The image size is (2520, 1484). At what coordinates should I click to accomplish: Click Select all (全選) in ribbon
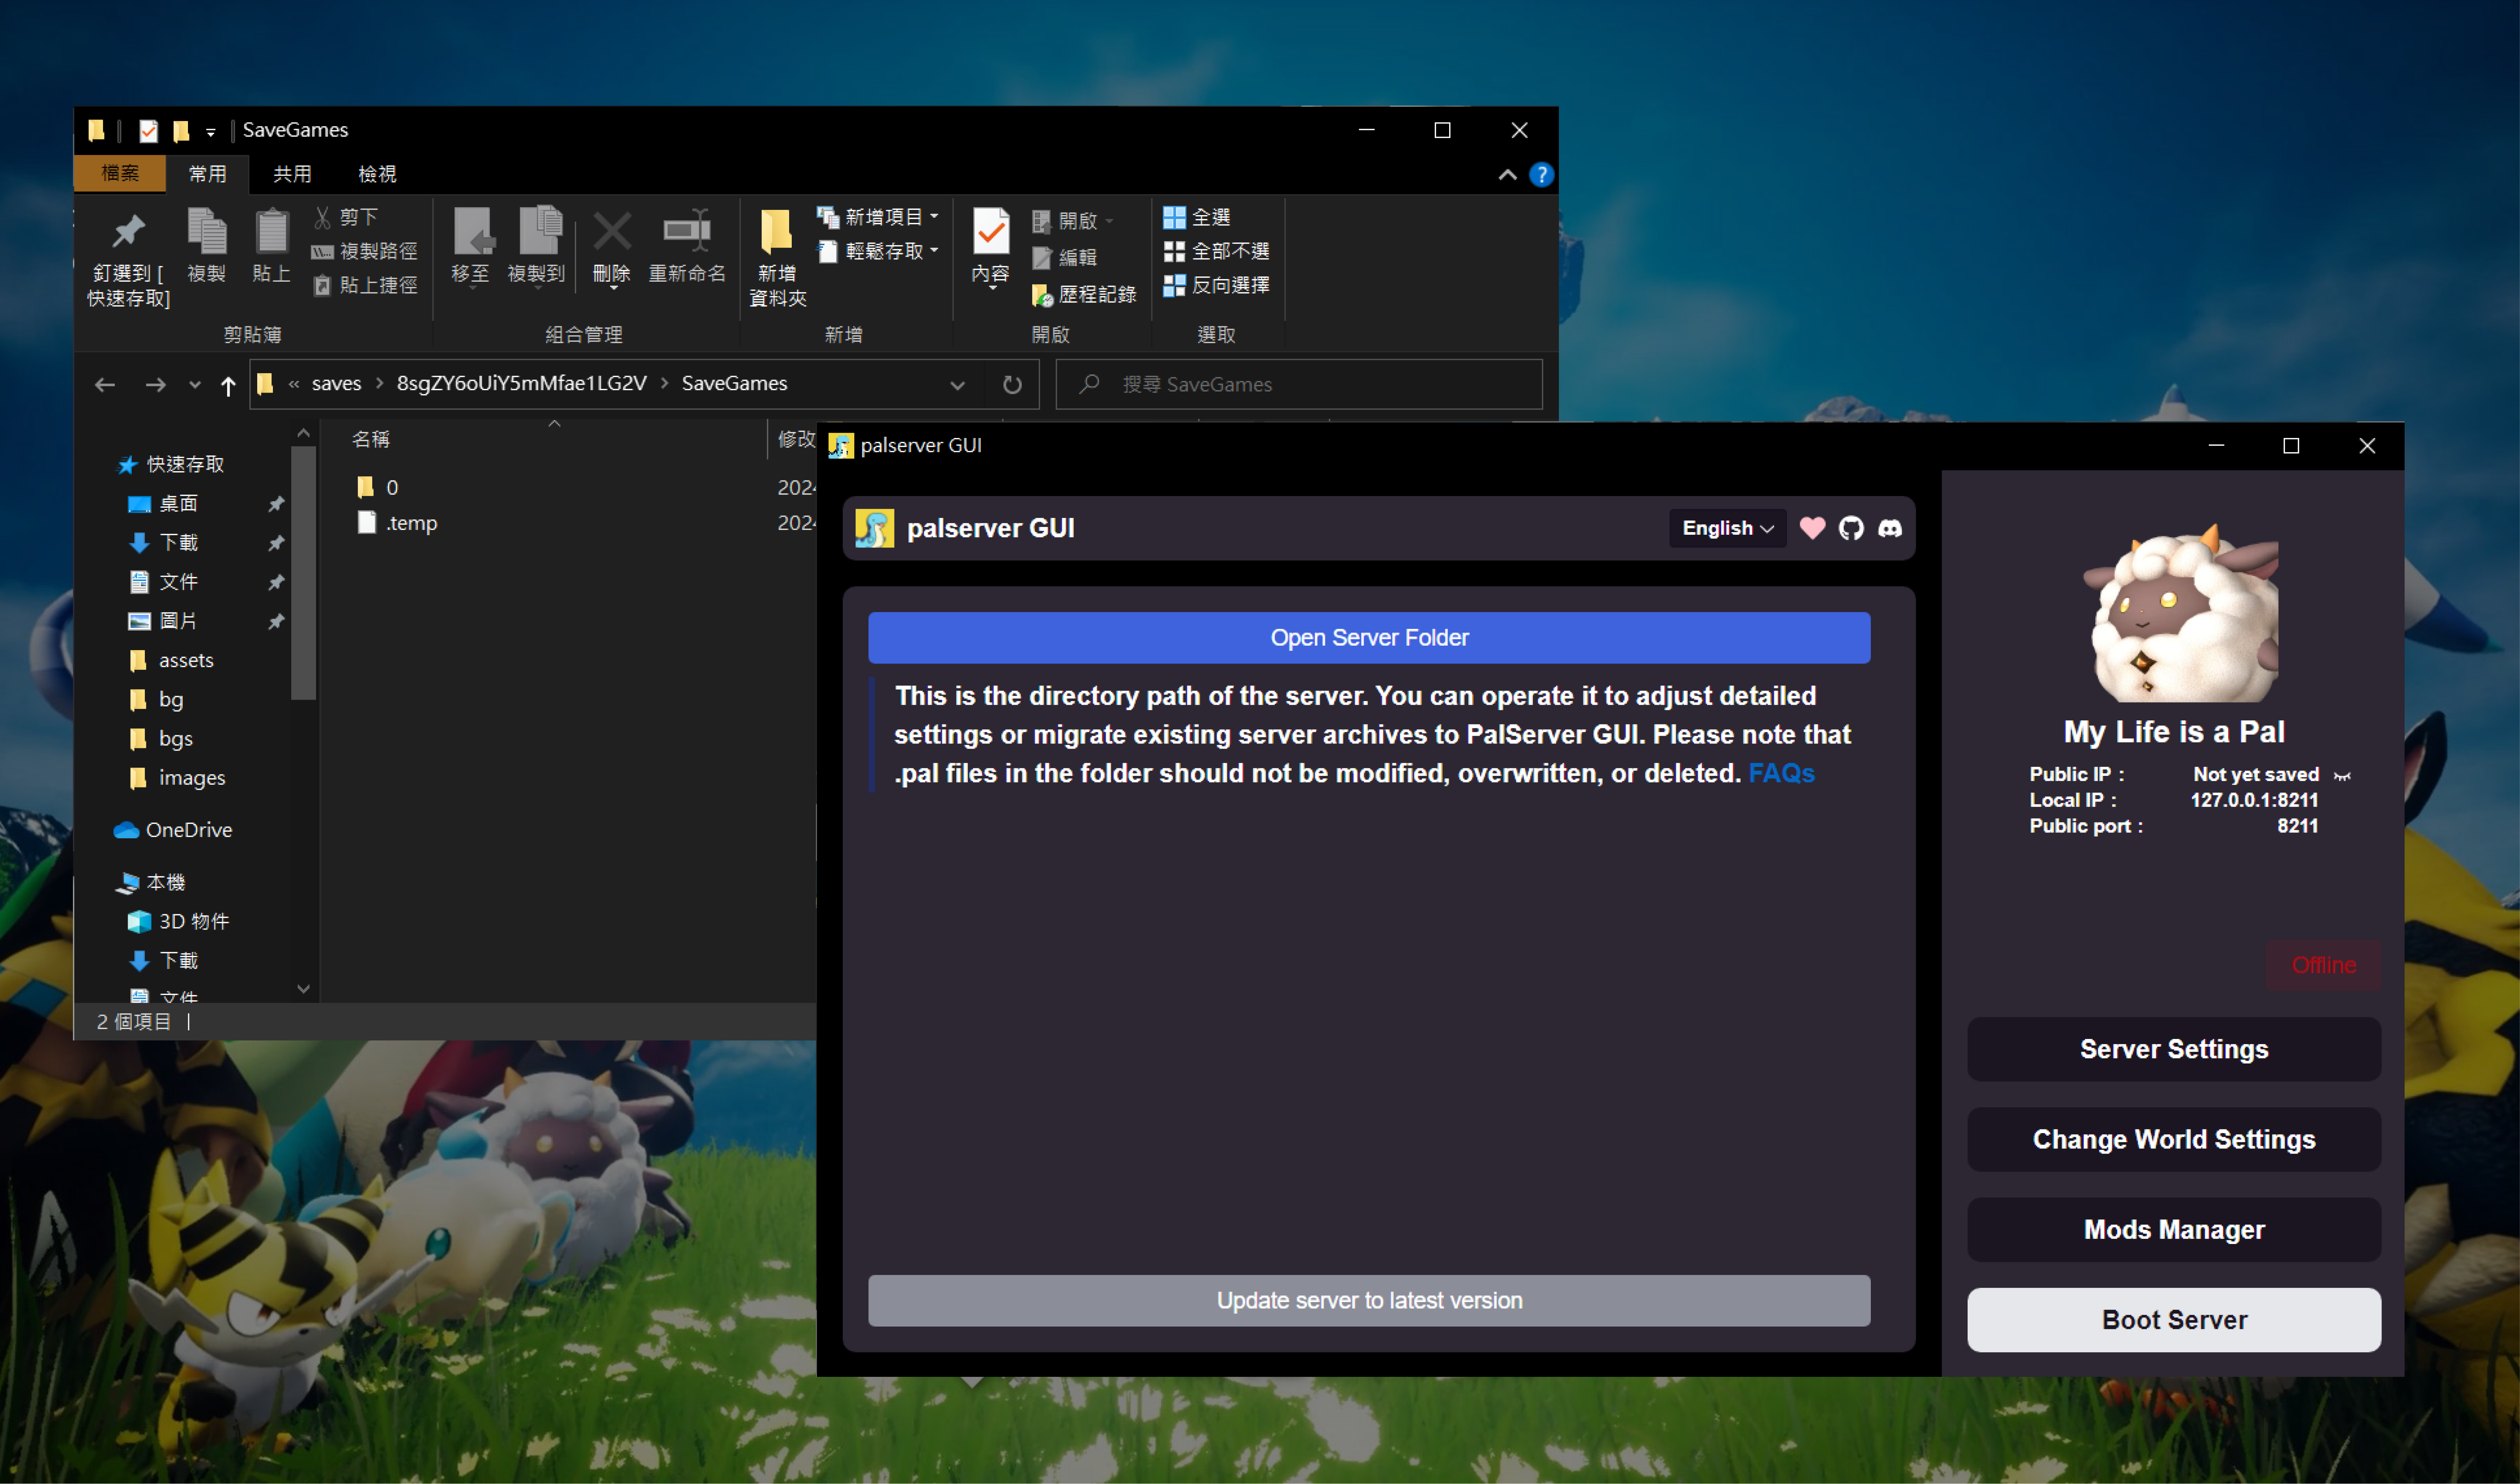[1197, 217]
